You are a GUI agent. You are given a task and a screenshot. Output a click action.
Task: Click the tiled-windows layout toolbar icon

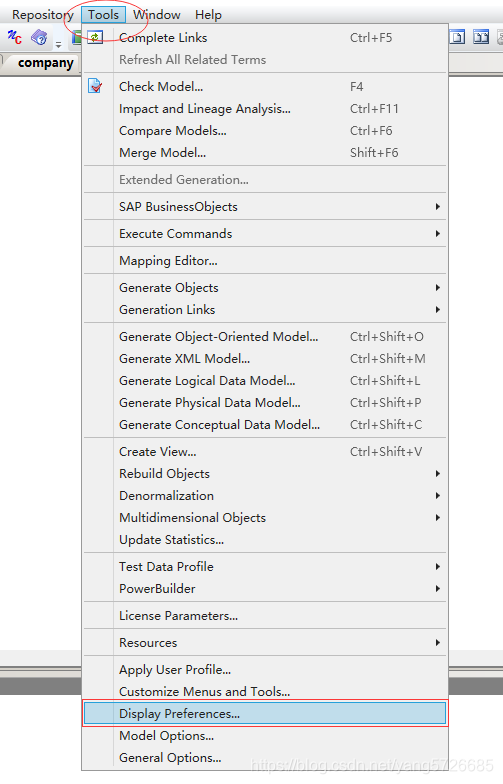[481, 37]
